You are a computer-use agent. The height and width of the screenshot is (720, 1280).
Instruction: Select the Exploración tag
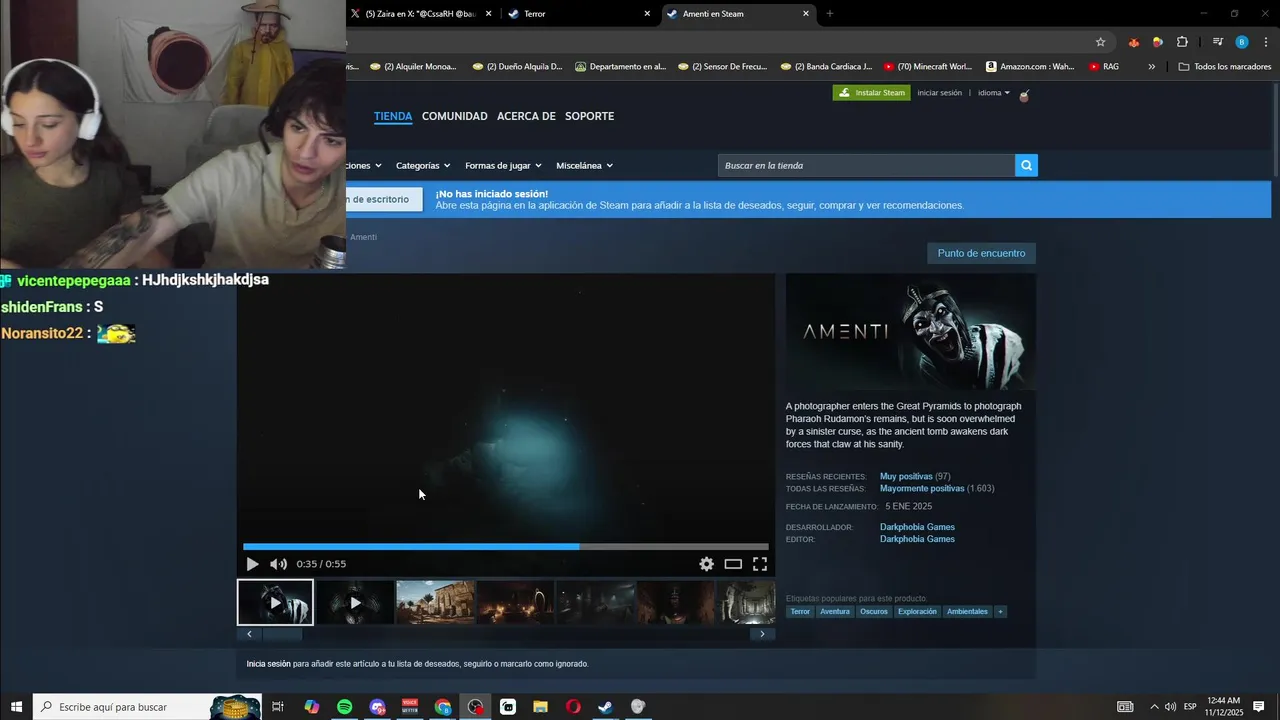[x=917, y=611]
